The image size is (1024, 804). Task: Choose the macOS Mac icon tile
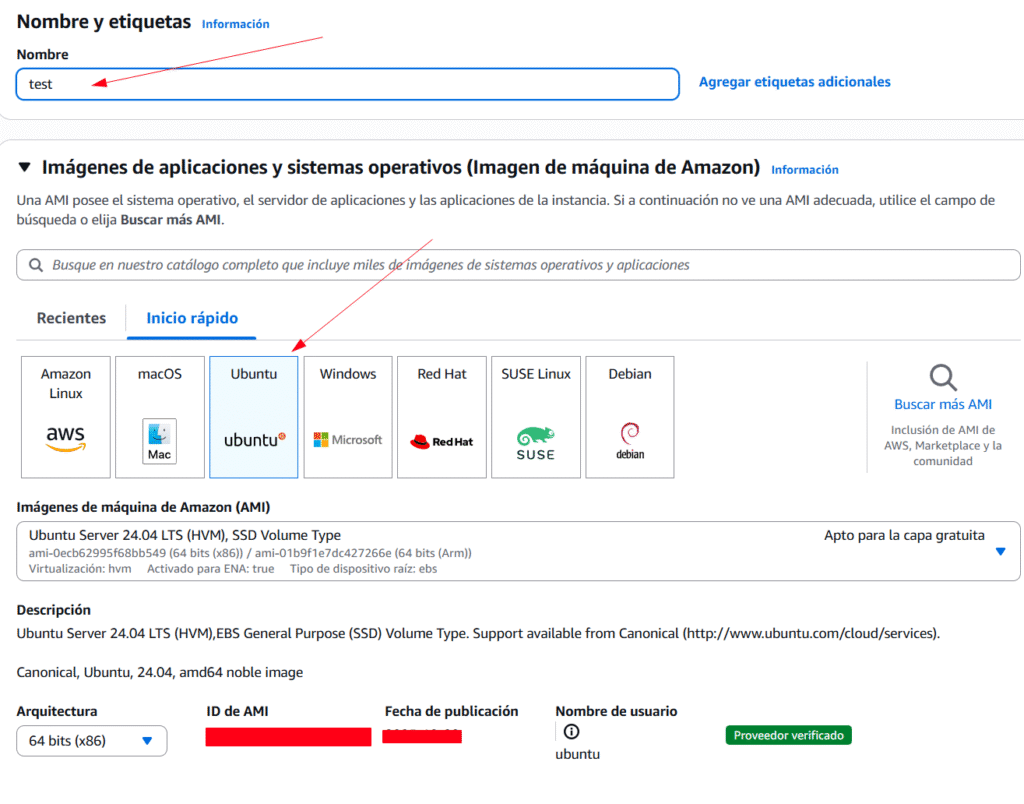pyautogui.click(x=160, y=417)
